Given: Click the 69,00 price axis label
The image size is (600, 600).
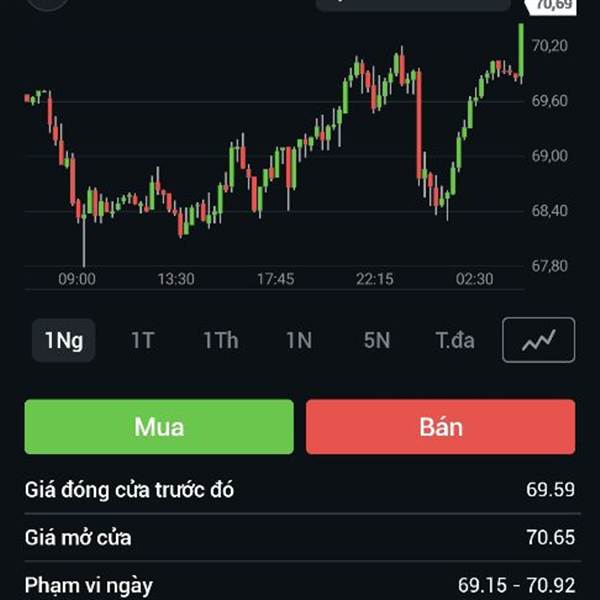Looking at the screenshot, I should (549, 156).
